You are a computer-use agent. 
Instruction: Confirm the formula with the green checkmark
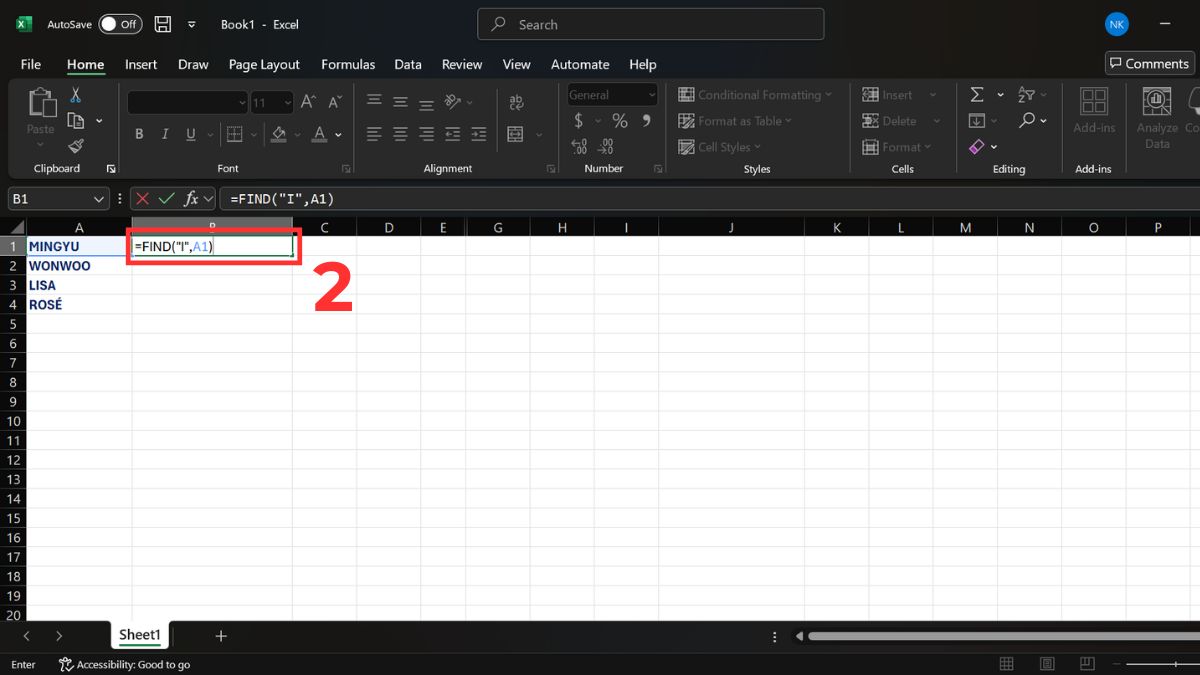click(168, 198)
